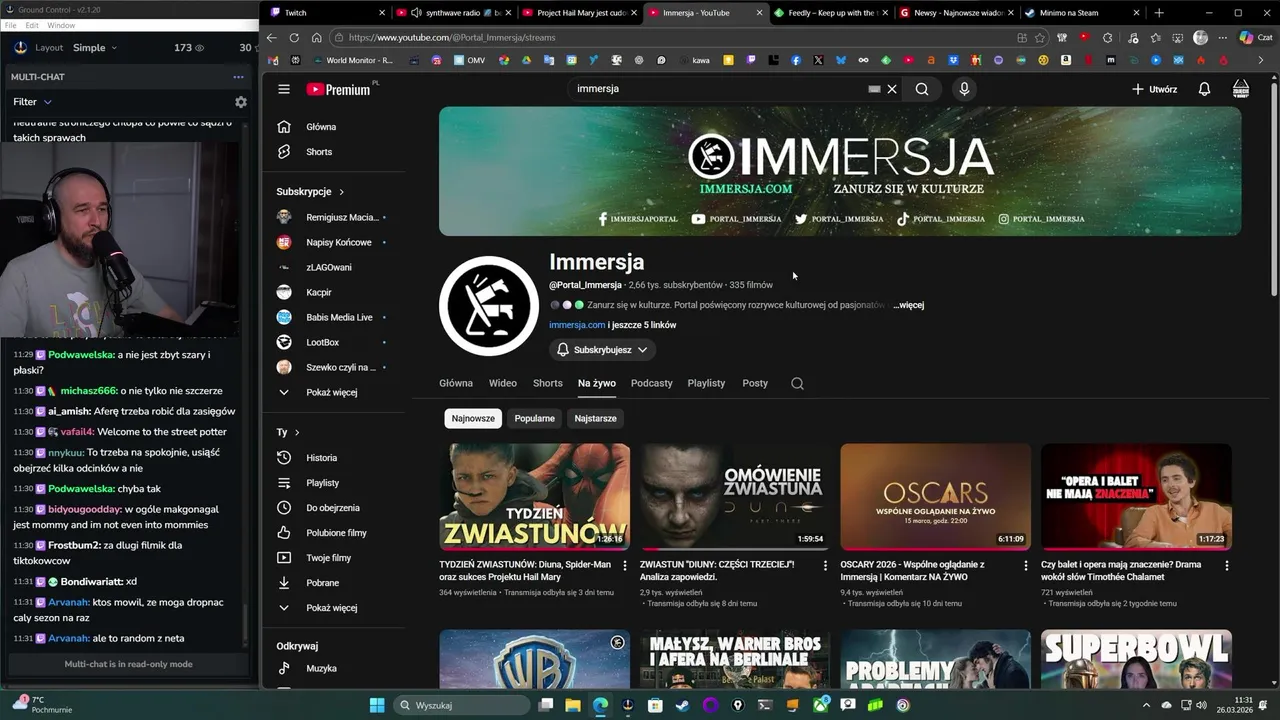Open the taskbar clock and date
The image size is (1280, 720).
[1235, 705]
